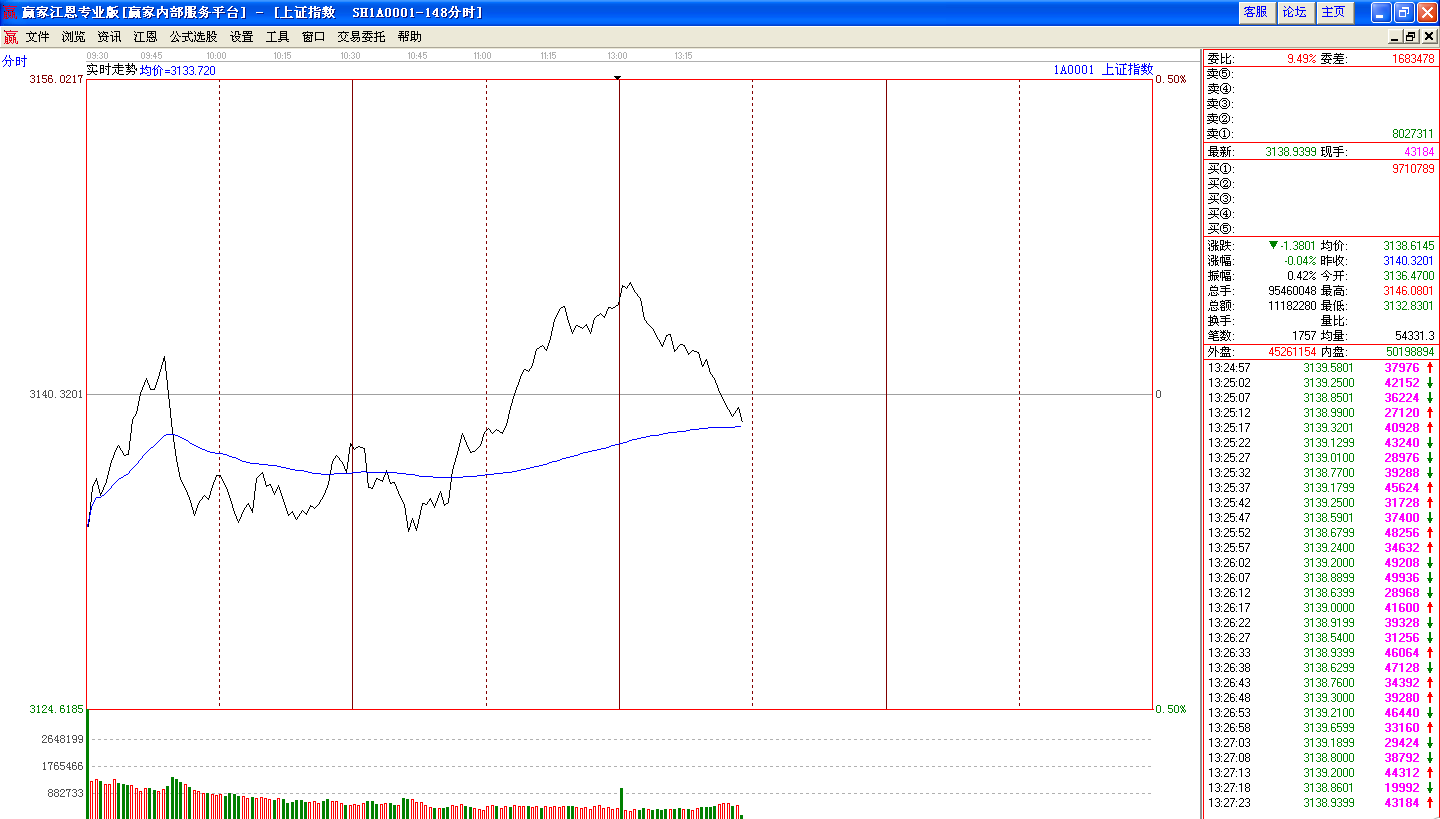Screen dimensions: 1440x819
Task: Click the 主页 button in title bar
Action: (x=1333, y=12)
